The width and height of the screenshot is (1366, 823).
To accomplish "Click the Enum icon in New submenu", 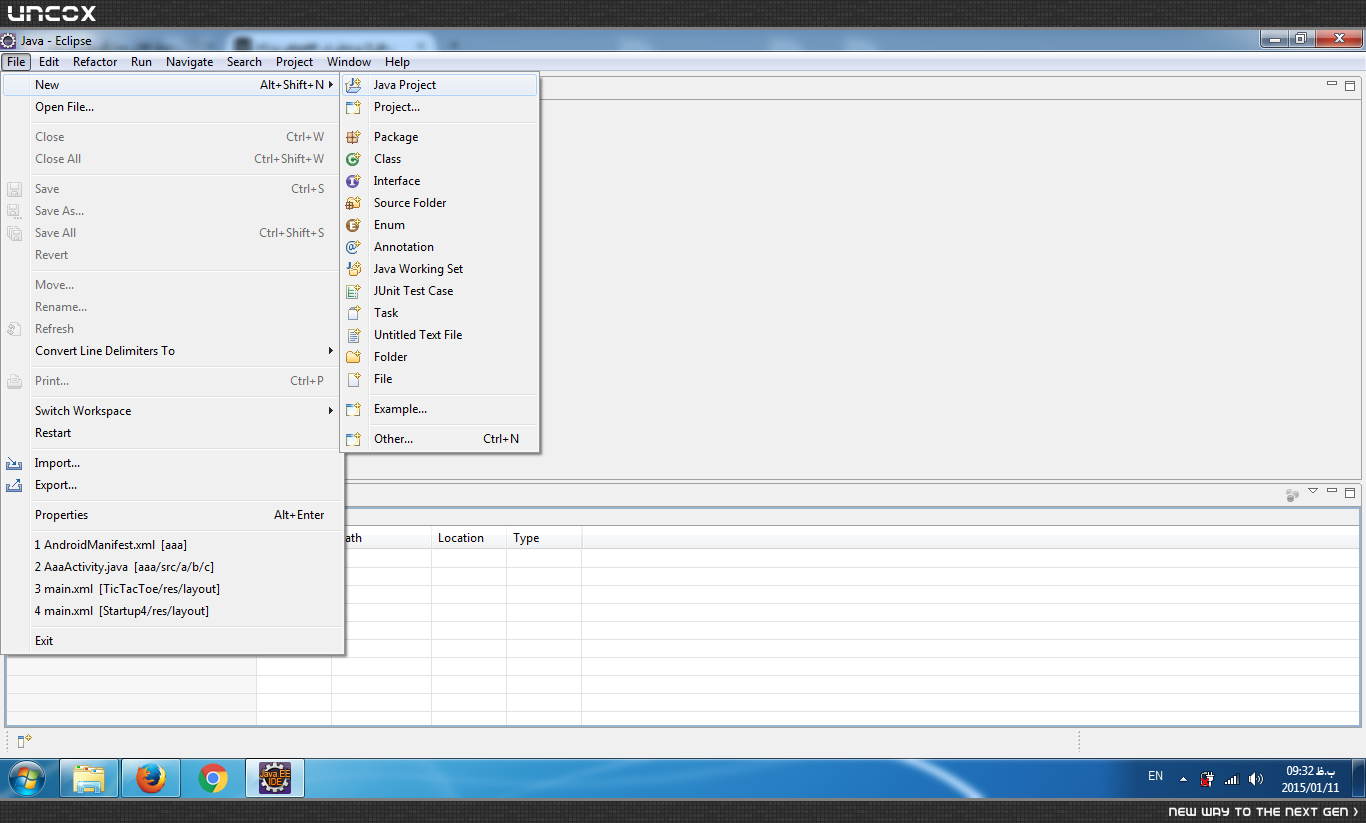I will [x=353, y=225].
